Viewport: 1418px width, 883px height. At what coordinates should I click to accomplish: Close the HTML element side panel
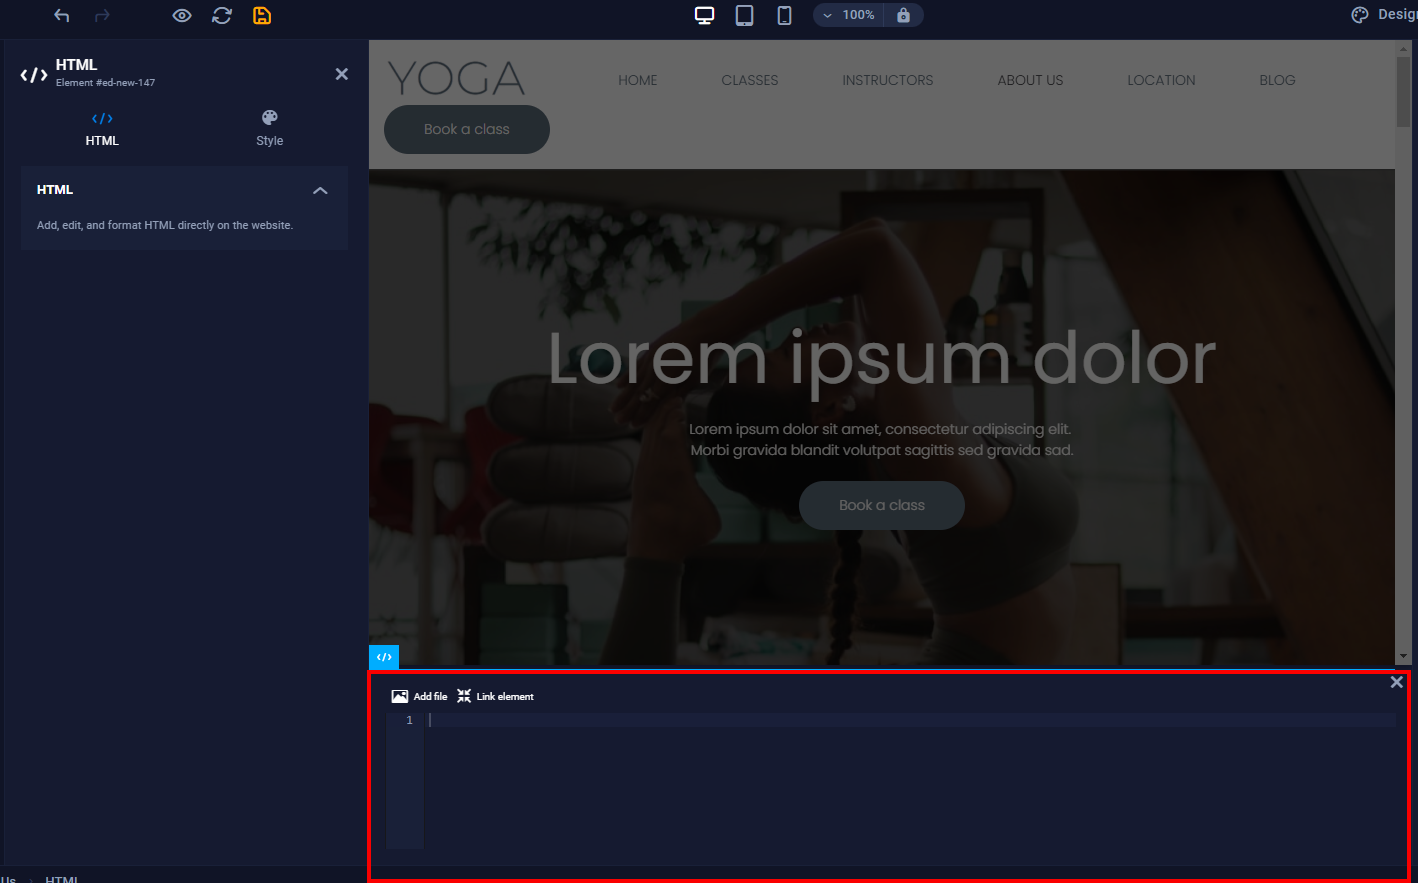[342, 74]
